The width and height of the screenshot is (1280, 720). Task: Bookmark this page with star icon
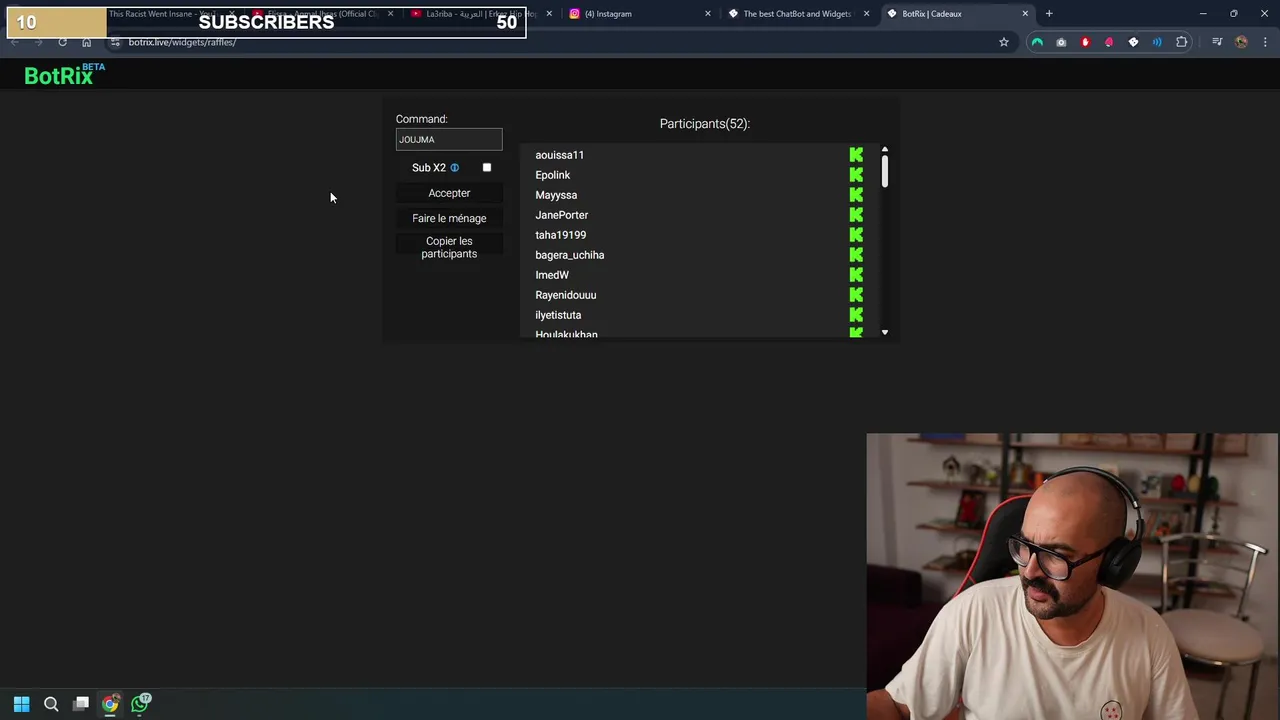(x=1004, y=42)
